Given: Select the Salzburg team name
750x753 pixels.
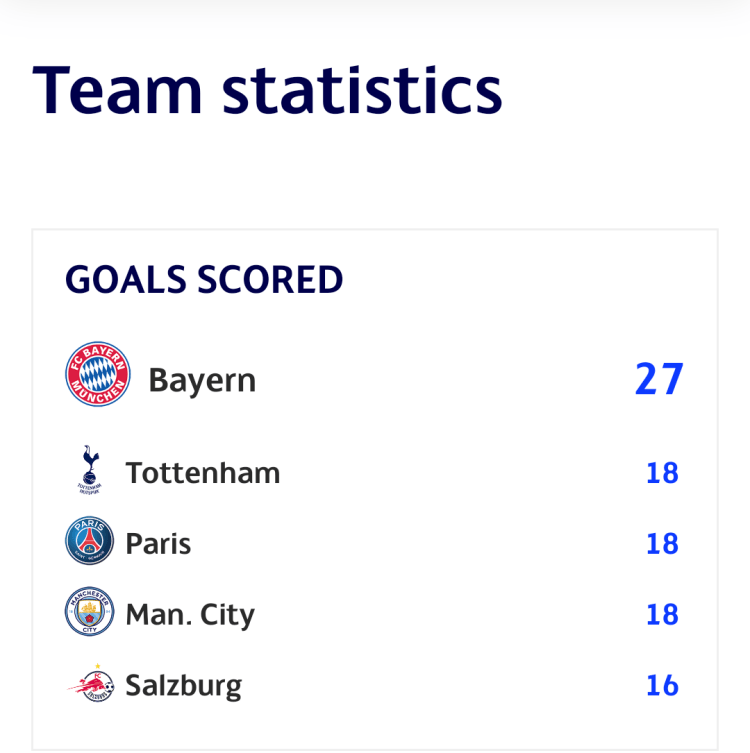Looking at the screenshot, I should tap(184, 685).
